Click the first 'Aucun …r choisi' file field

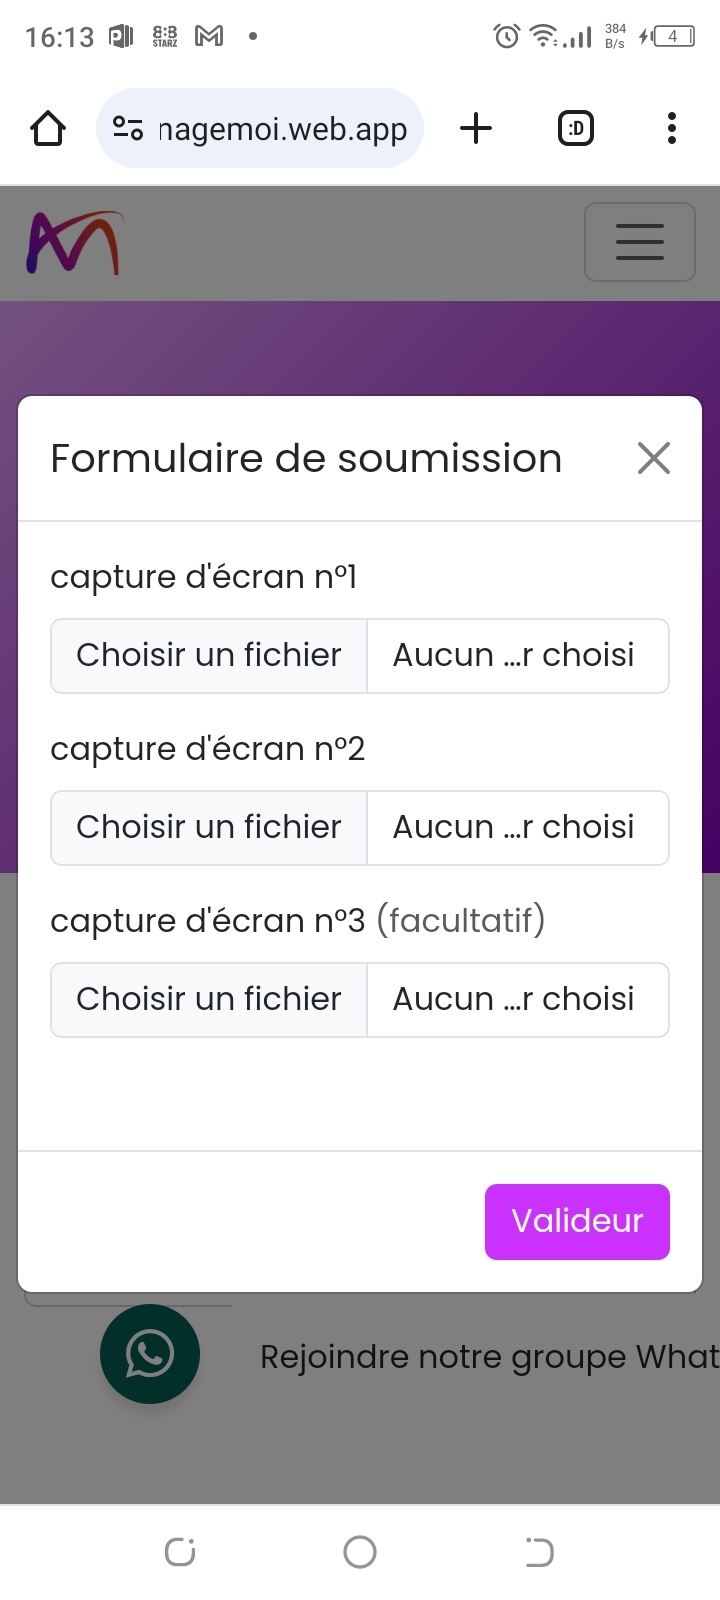(515, 656)
